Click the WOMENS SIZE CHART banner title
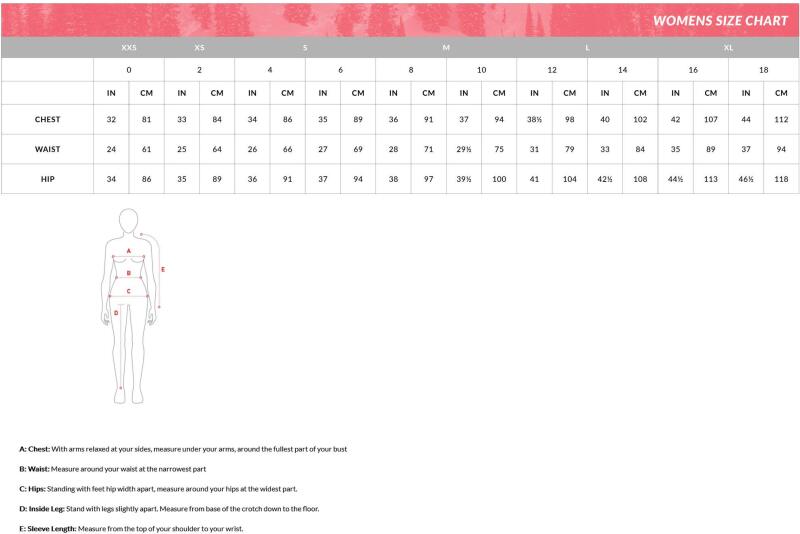The width and height of the screenshot is (800, 534). 719,20
